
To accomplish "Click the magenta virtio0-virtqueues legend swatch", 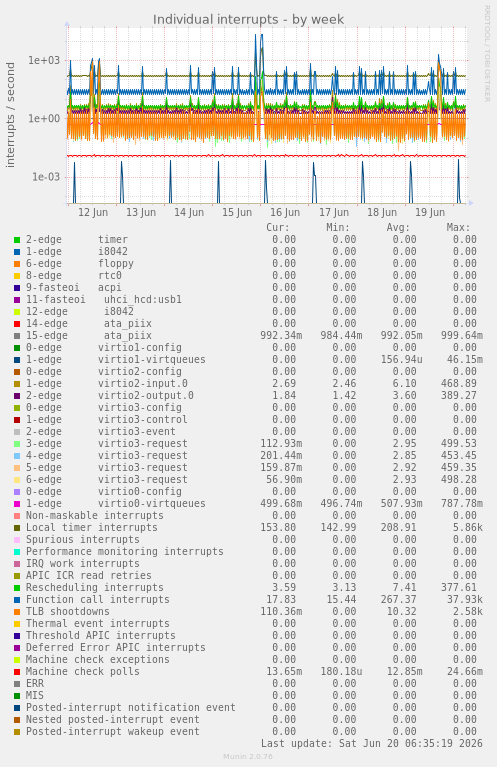I will (x=17, y=504).
